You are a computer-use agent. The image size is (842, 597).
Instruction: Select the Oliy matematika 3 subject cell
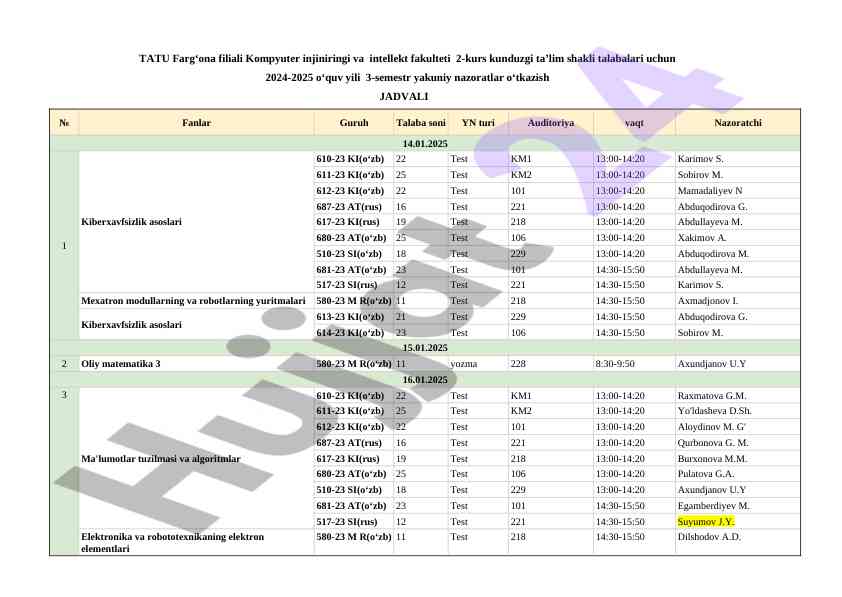click(x=120, y=364)
